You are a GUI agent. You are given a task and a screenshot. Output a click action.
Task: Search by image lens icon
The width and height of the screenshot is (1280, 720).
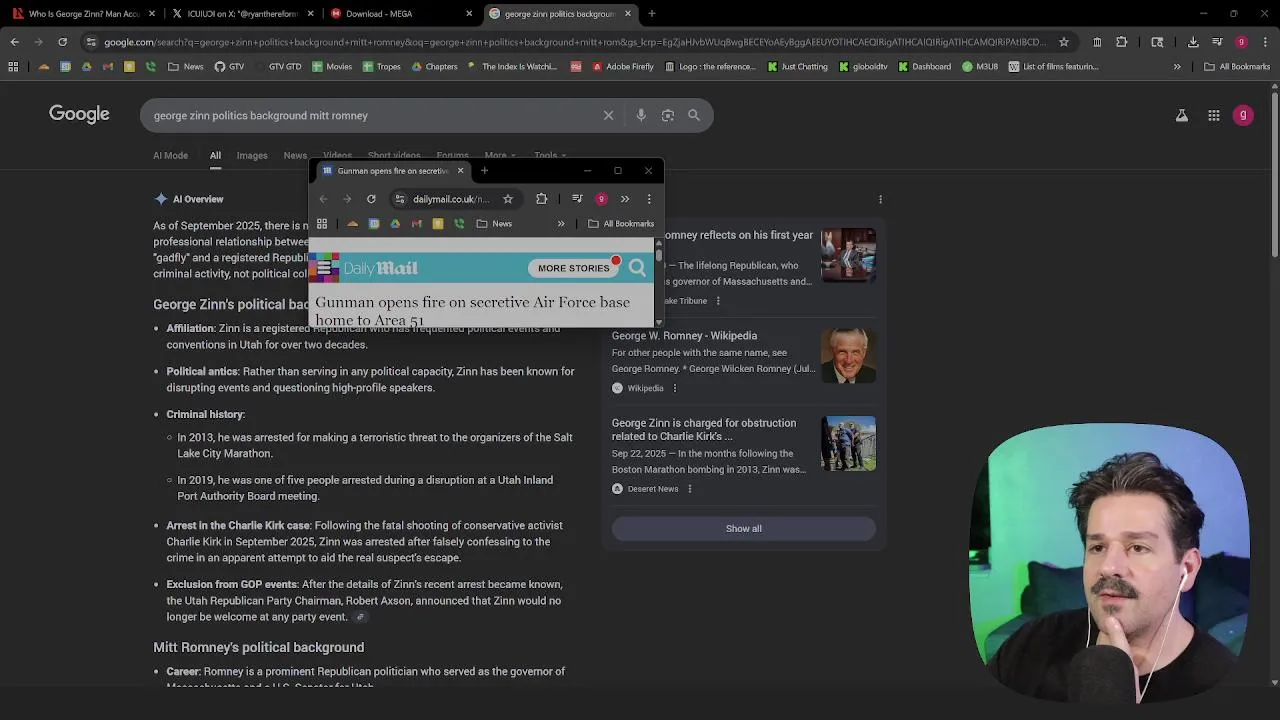point(668,115)
